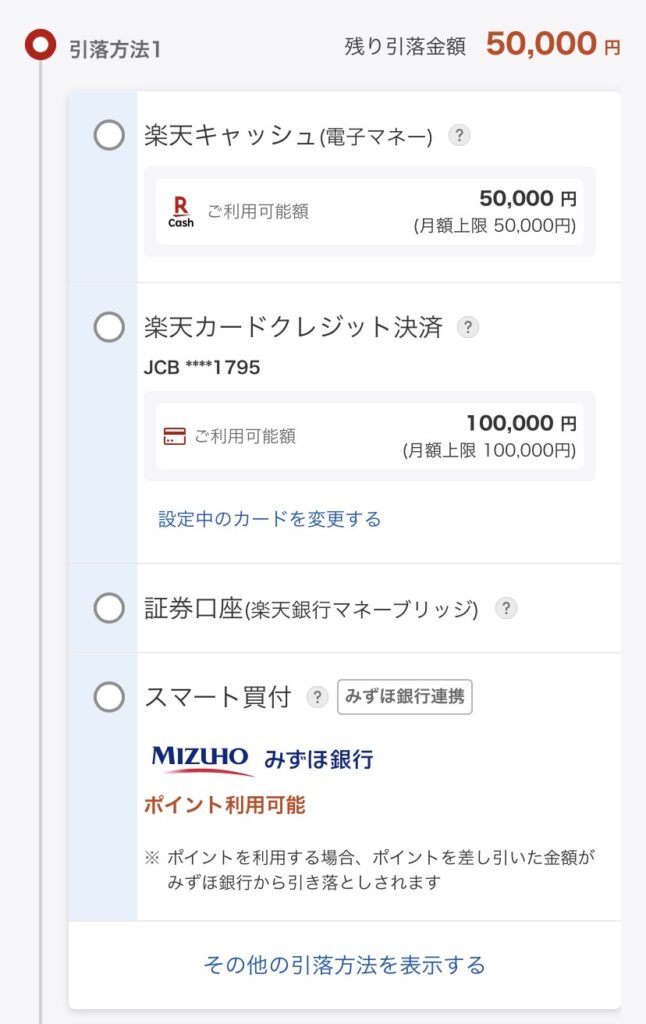This screenshot has height=1024, width=646.
Task: Click the 引落方法1 heading
Action: coord(115,47)
